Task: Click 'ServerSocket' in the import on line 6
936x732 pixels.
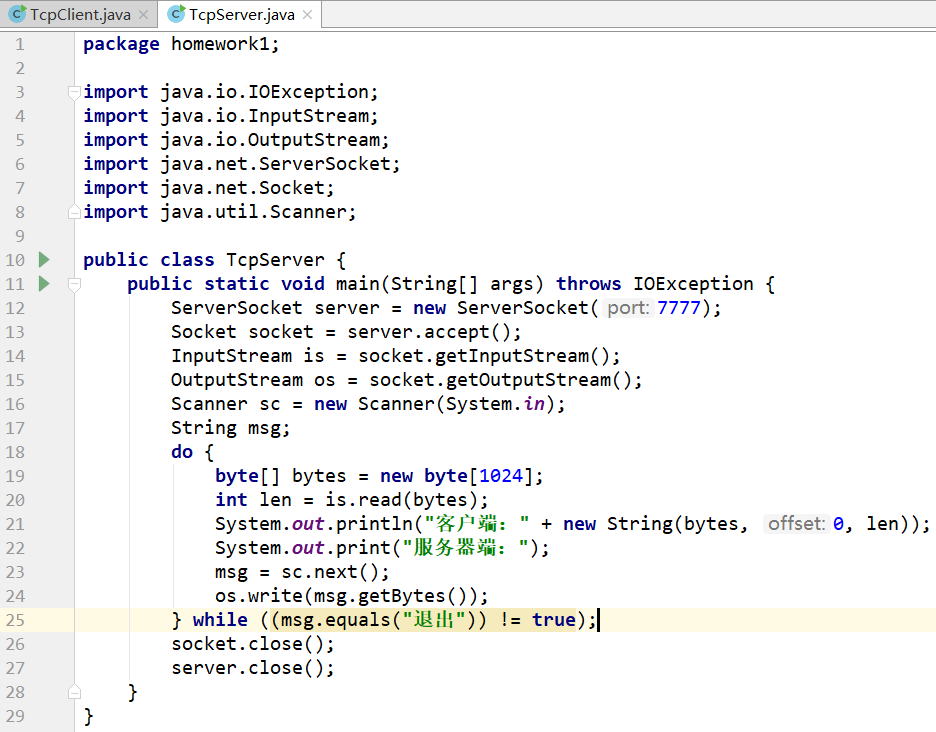Action: (325, 164)
